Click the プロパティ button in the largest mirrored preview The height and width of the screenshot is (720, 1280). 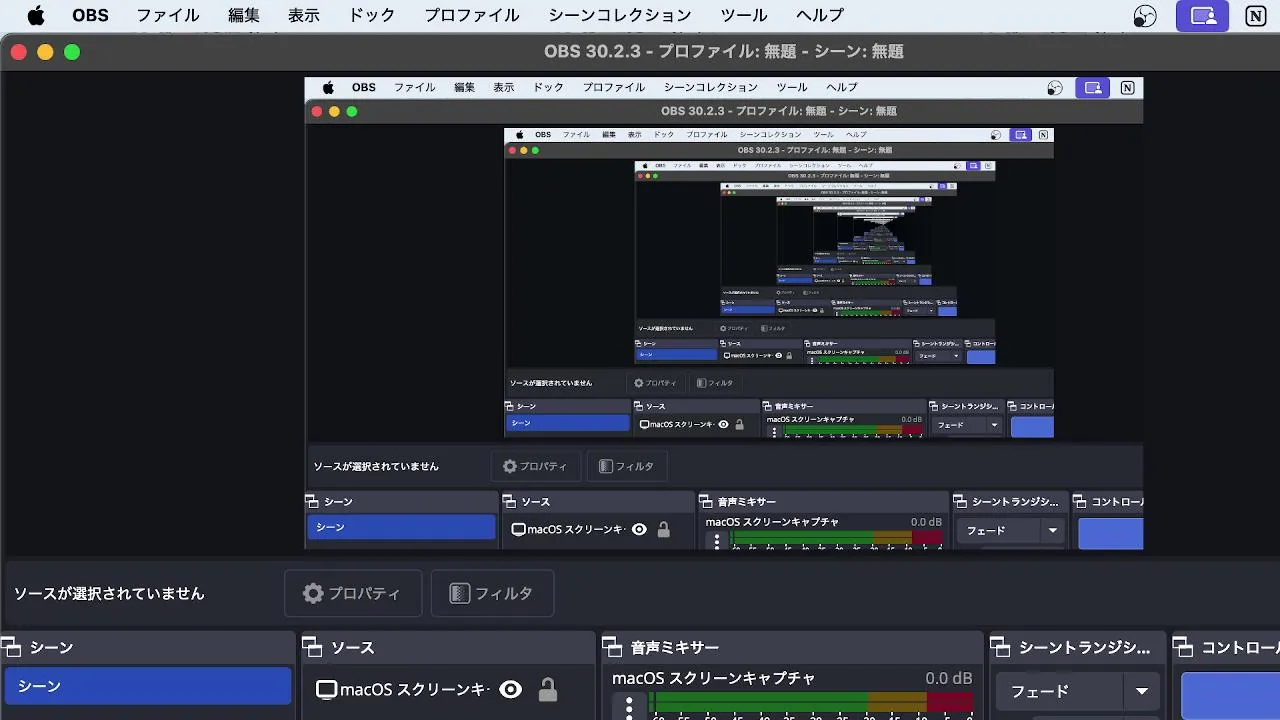[x=535, y=466]
